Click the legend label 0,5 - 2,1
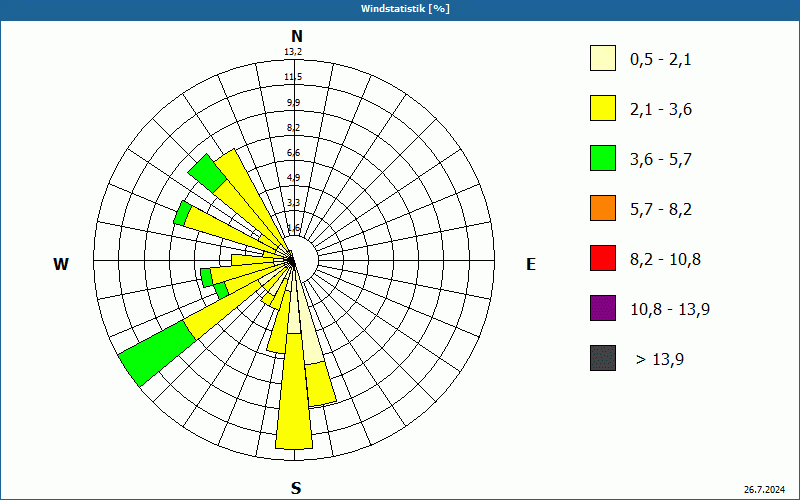 click(661, 60)
